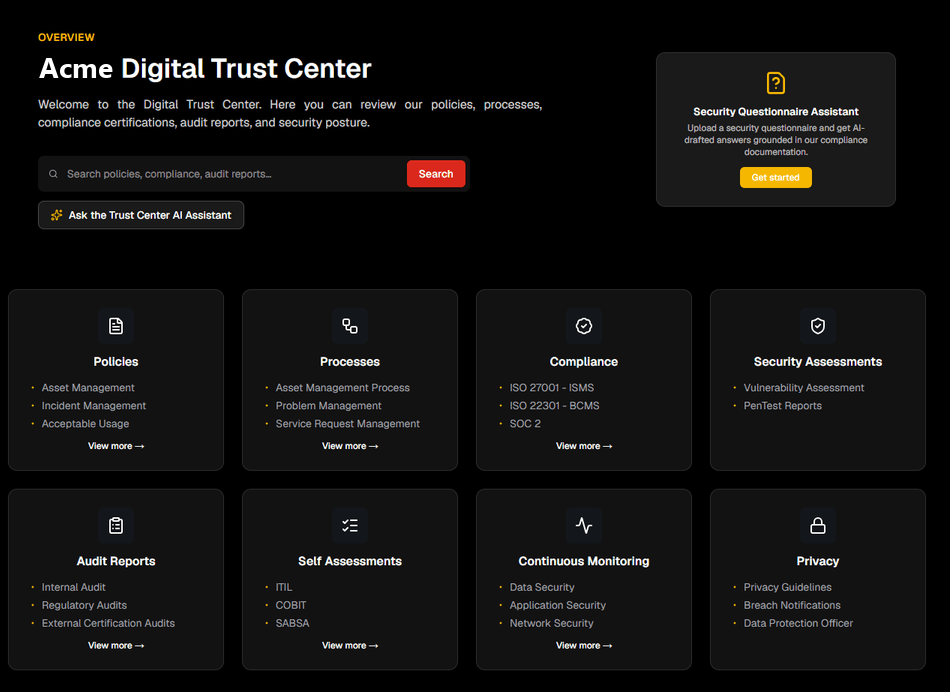Click the Continuous Monitoring pulse icon

[x=583, y=525]
